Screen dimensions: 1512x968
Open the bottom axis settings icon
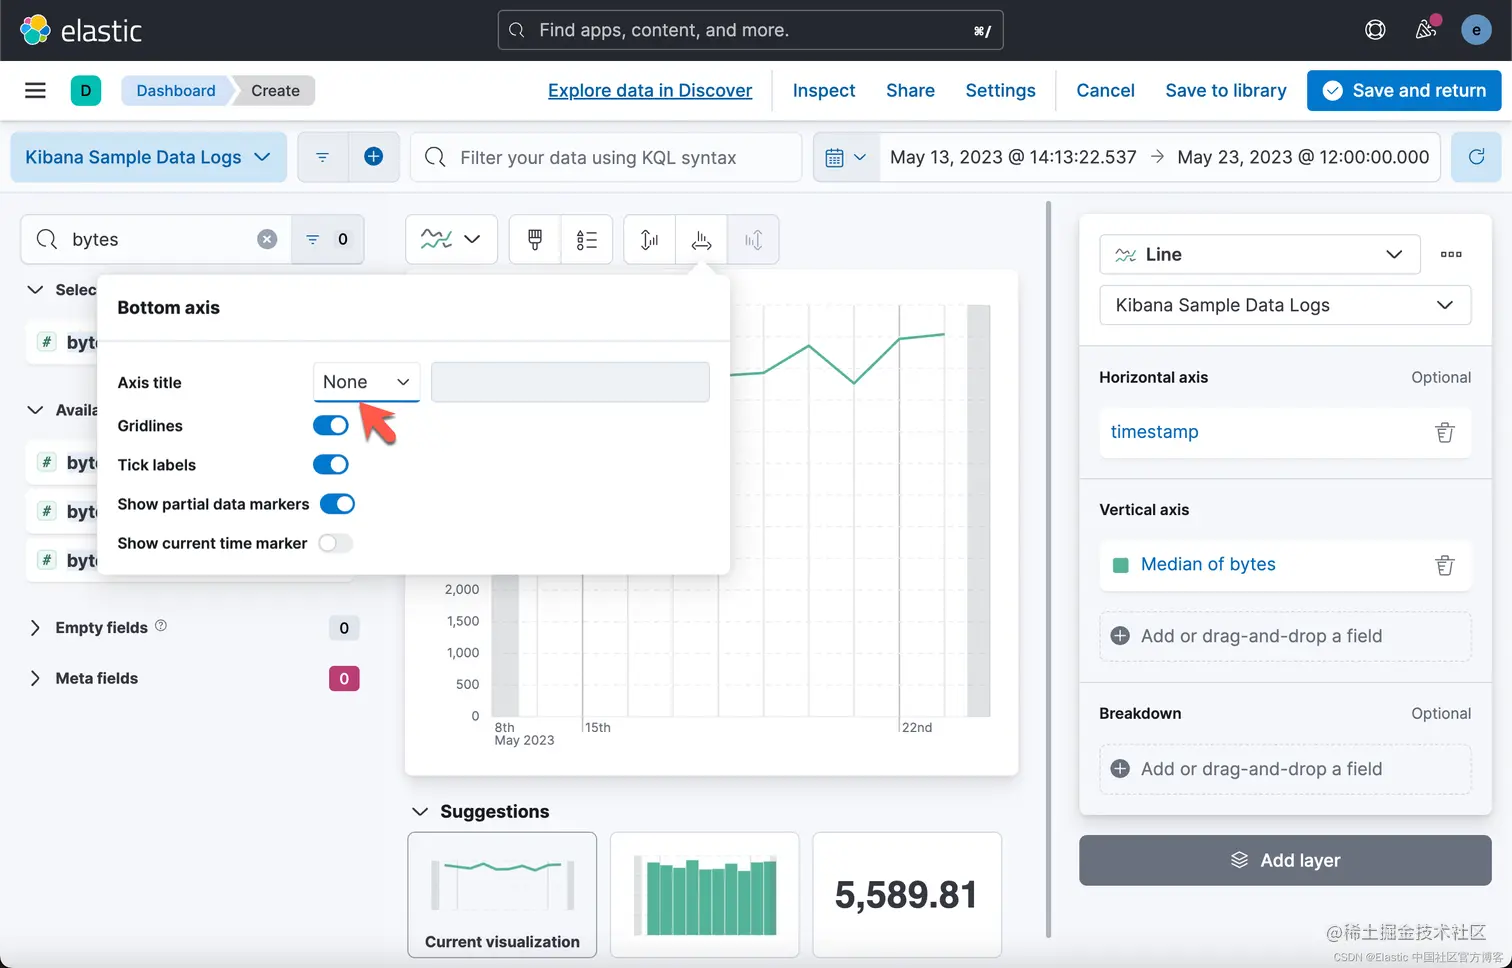tap(701, 239)
